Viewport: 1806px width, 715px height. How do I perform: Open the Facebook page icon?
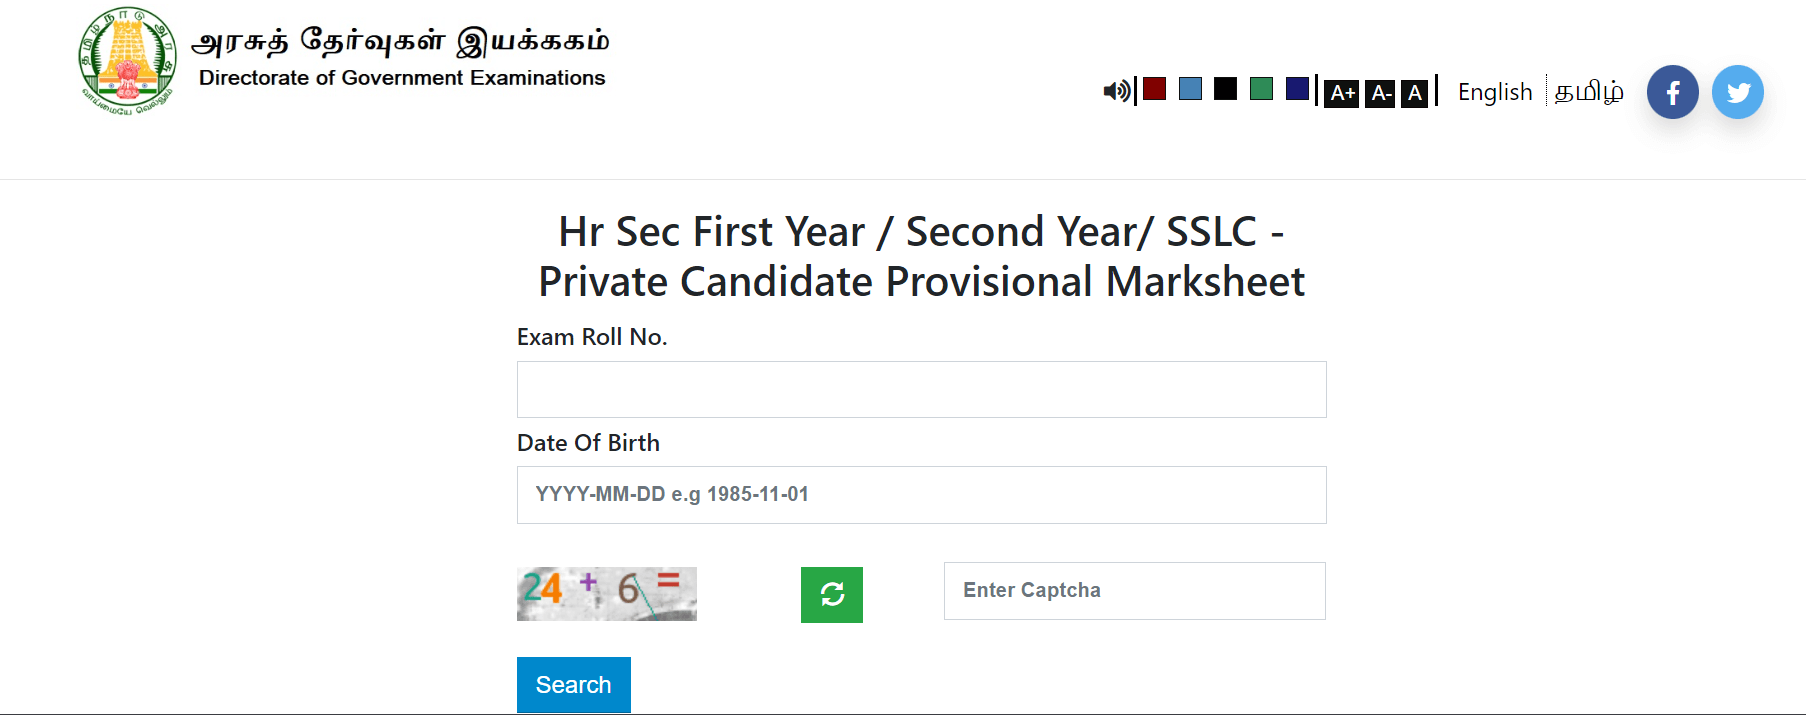pos(1673,92)
